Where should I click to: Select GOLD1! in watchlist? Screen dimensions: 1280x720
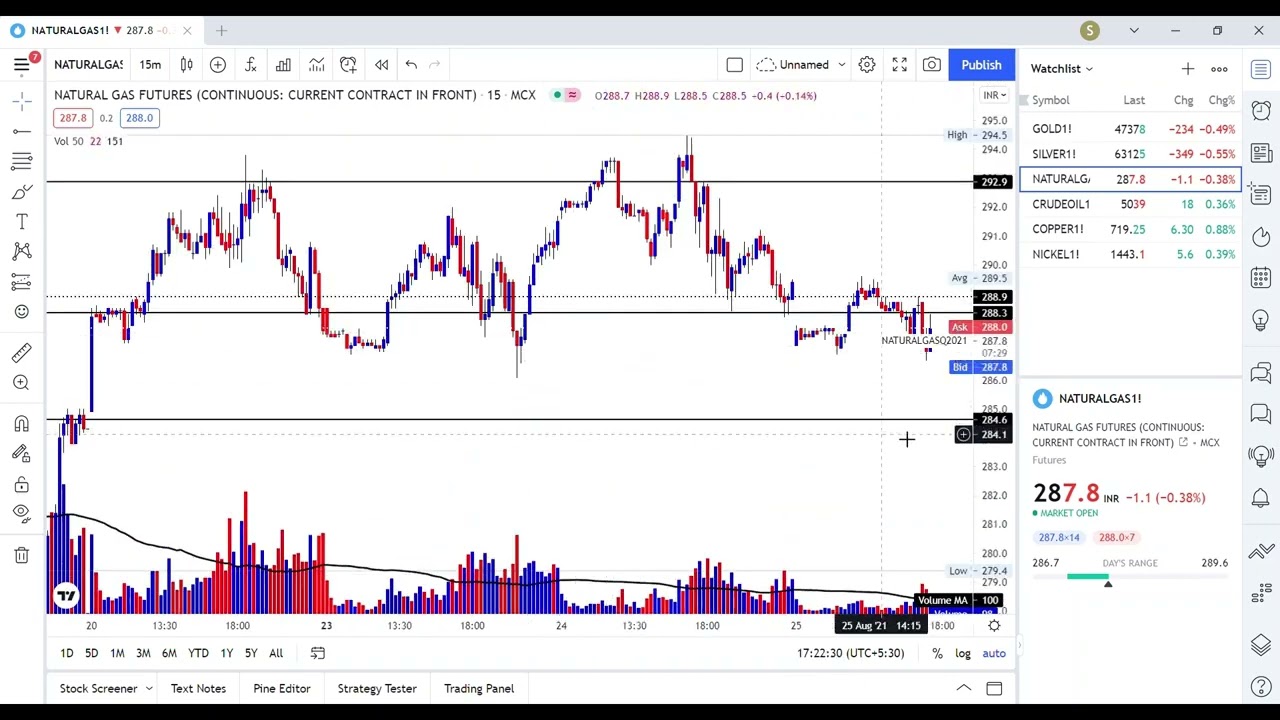point(1130,129)
